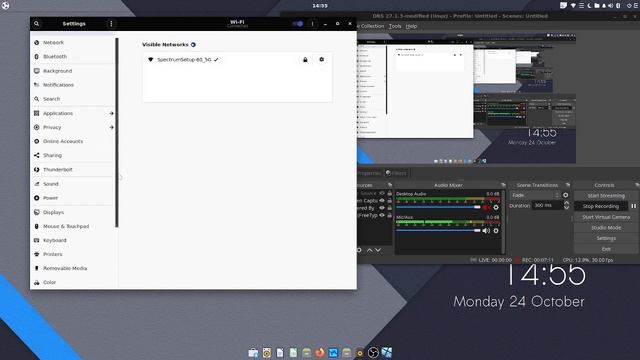640x360 pixels.
Task: Open the clock 14:55 in top bar
Action: [320, 6]
